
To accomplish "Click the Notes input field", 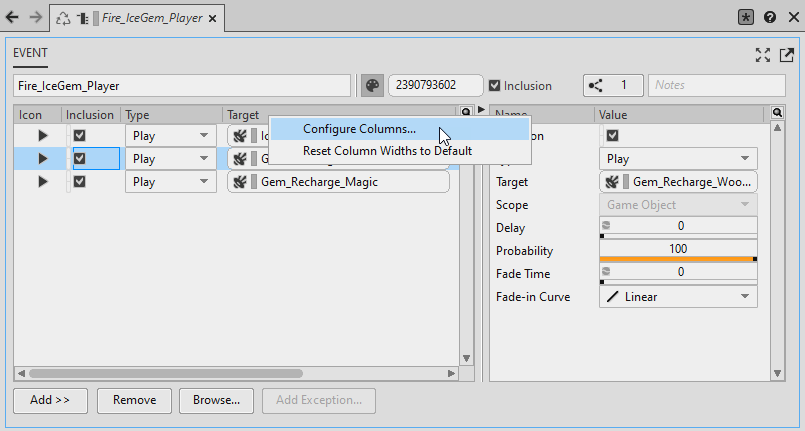I will coord(716,86).
